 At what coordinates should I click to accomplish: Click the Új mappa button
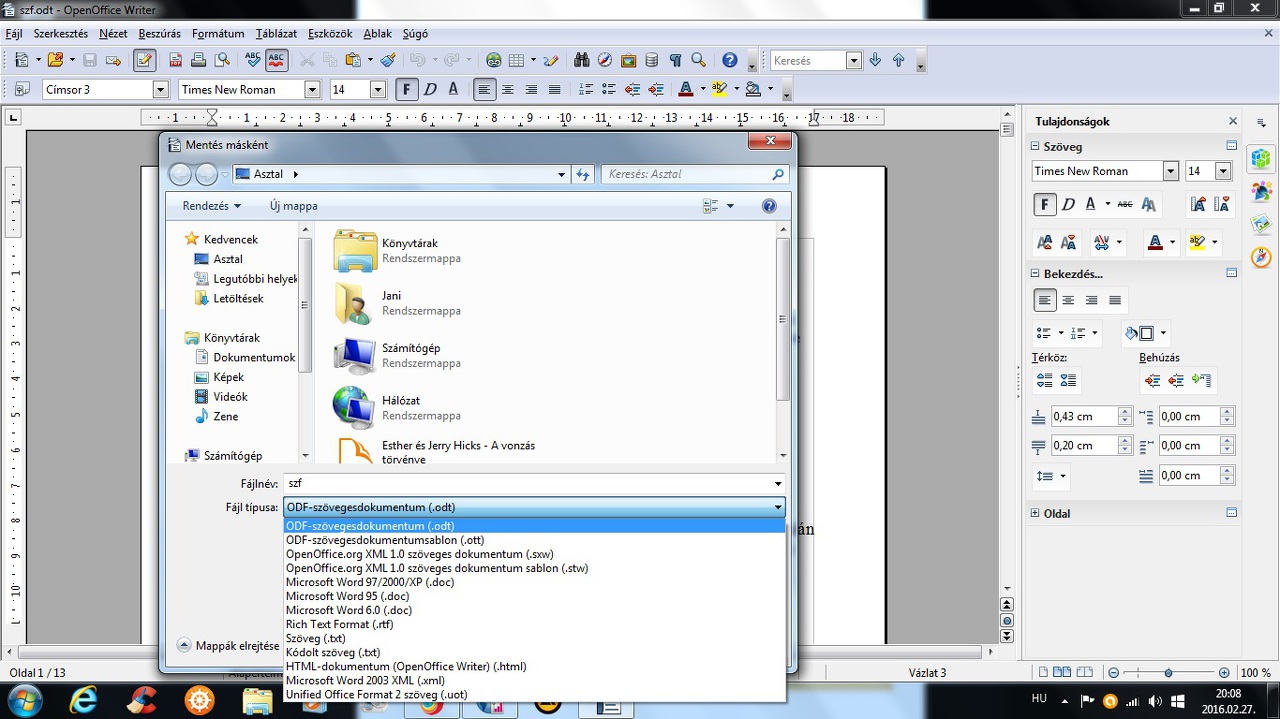pyautogui.click(x=293, y=206)
